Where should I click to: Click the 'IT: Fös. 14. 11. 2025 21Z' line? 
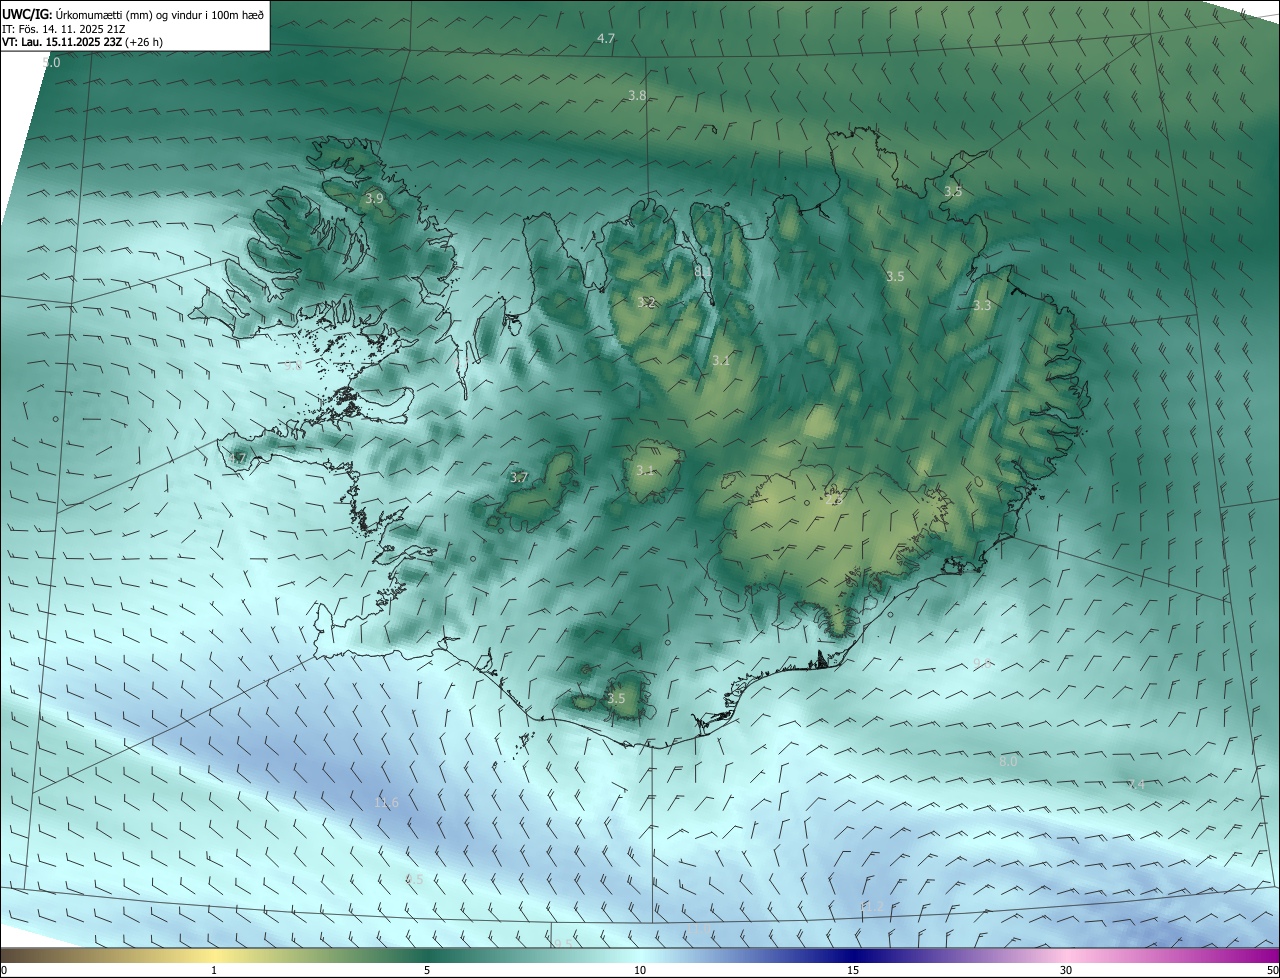point(64,29)
